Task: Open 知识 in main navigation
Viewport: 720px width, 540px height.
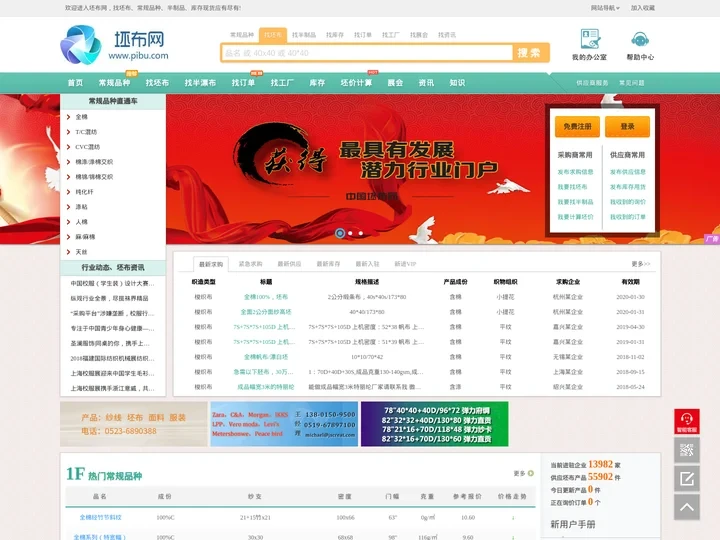Action: 457,83
